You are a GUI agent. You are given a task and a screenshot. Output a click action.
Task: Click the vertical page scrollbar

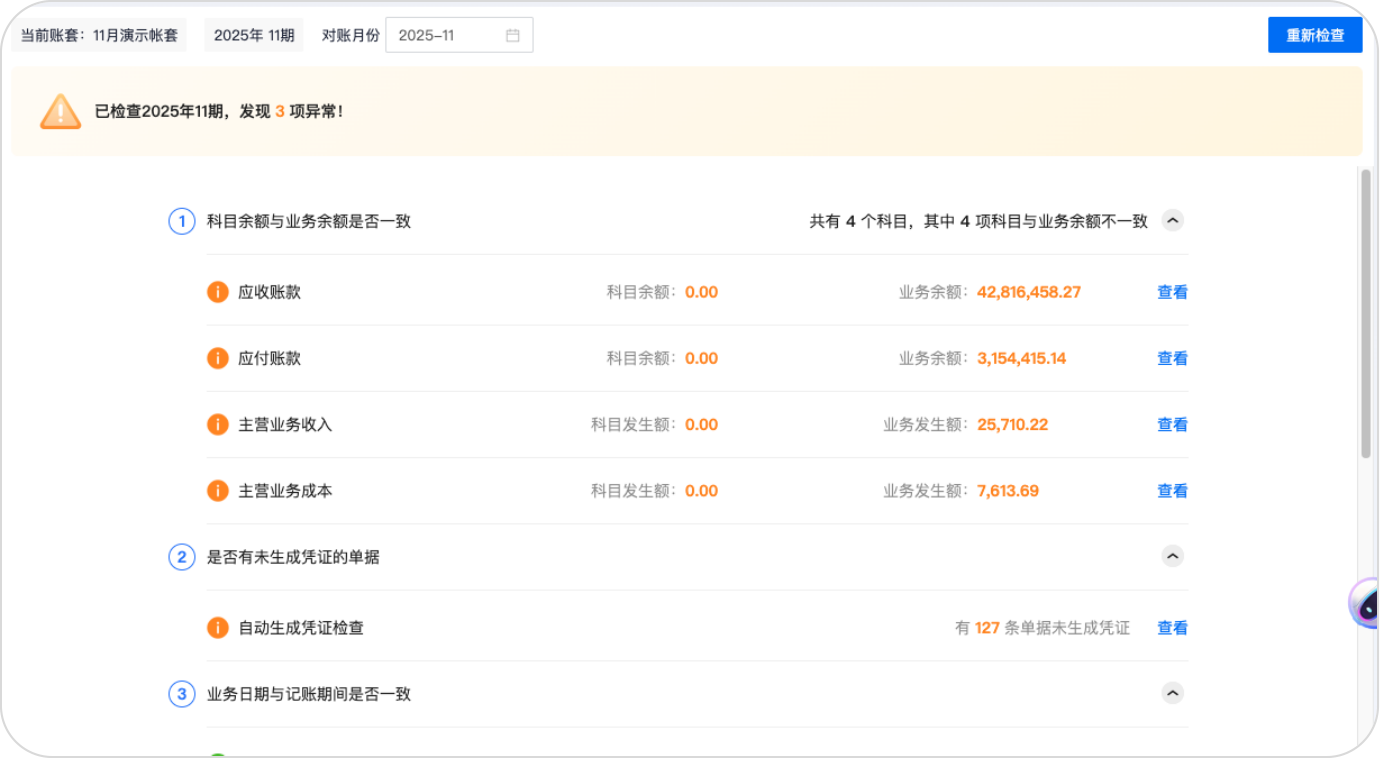(x=1366, y=312)
